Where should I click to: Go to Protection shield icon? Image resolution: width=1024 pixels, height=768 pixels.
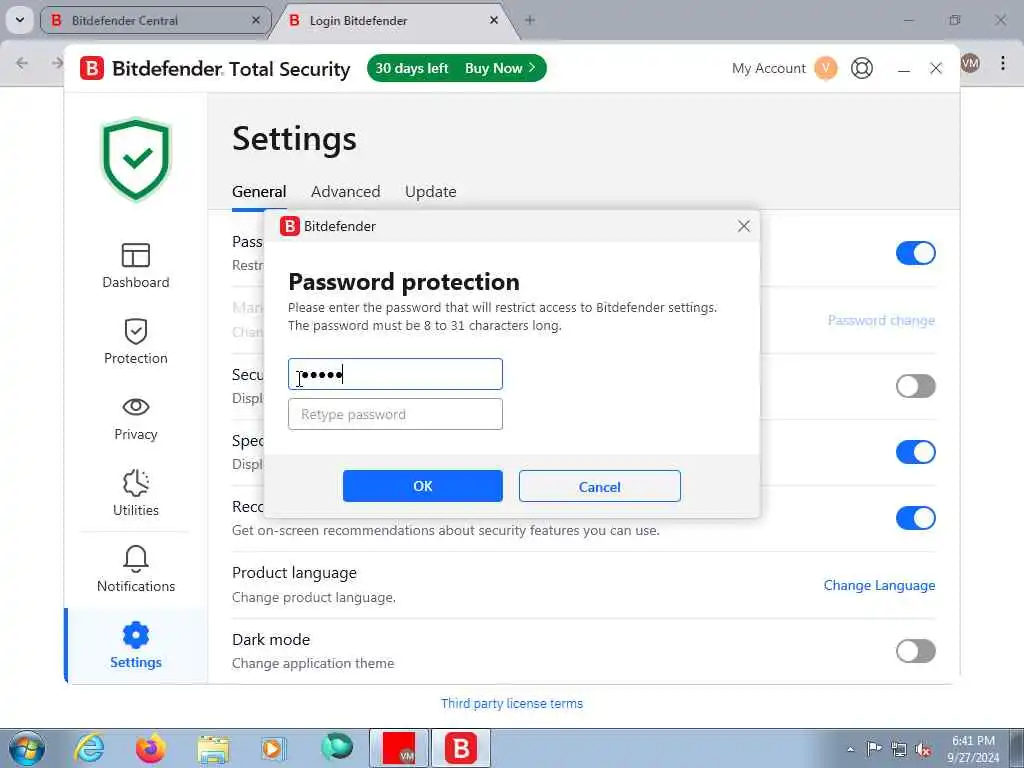click(x=136, y=331)
